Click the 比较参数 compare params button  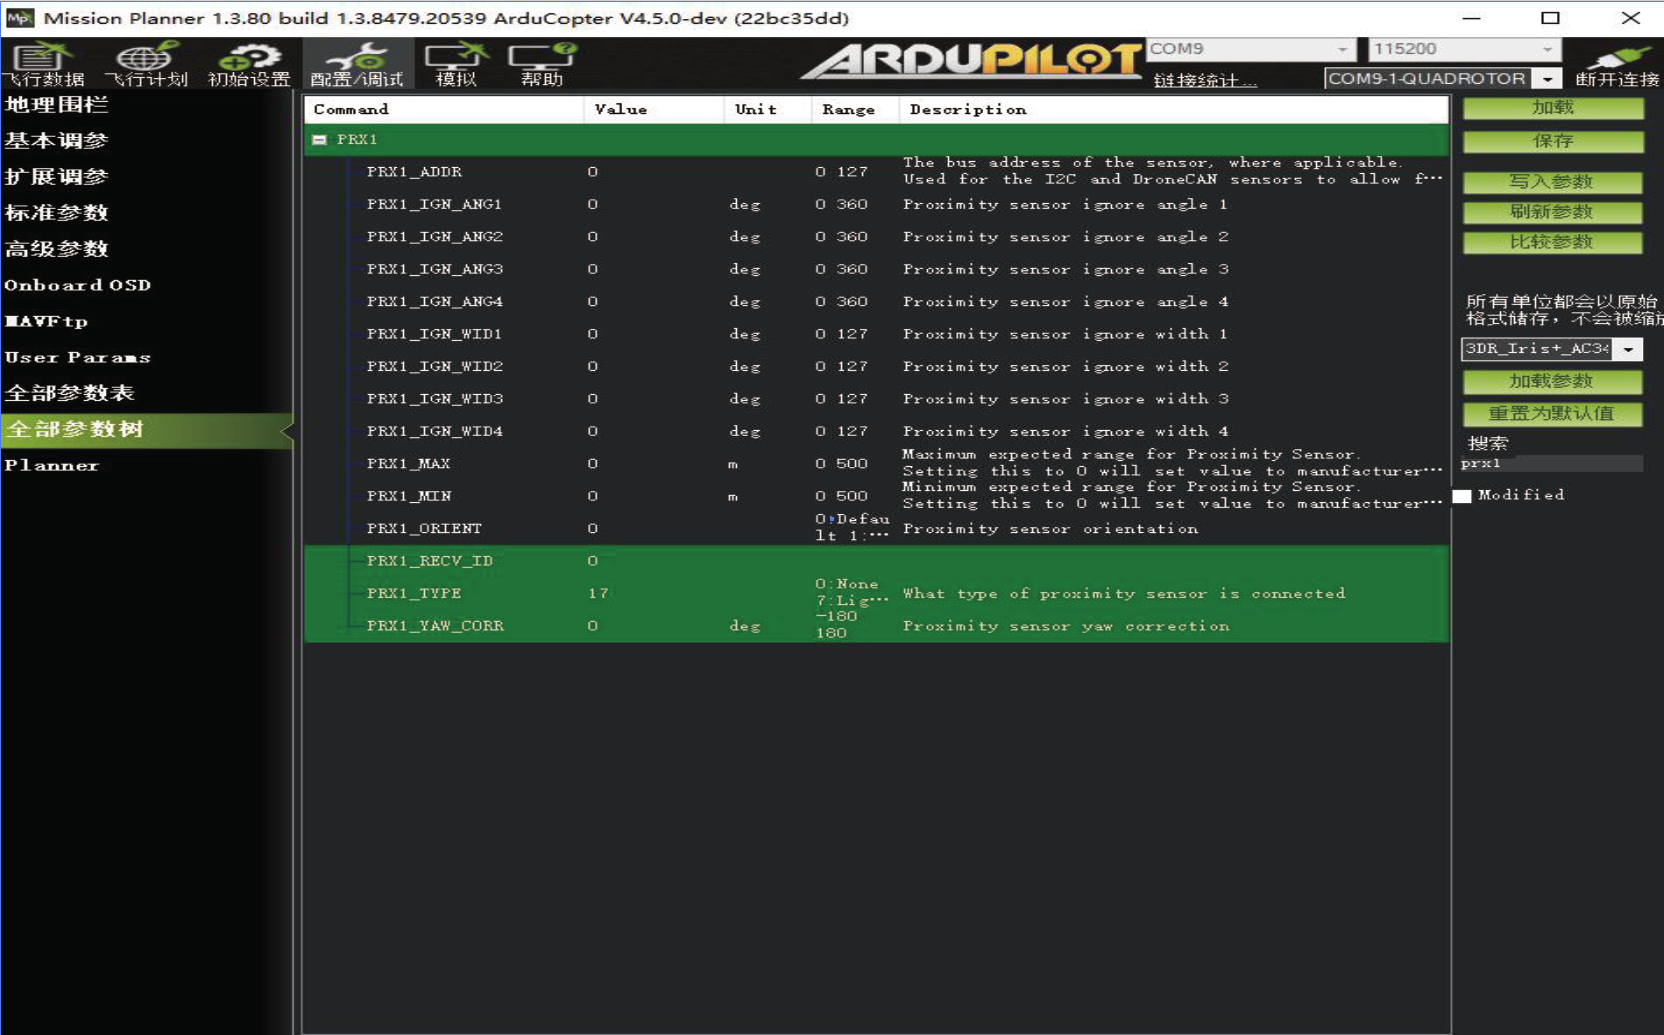tap(1552, 242)
